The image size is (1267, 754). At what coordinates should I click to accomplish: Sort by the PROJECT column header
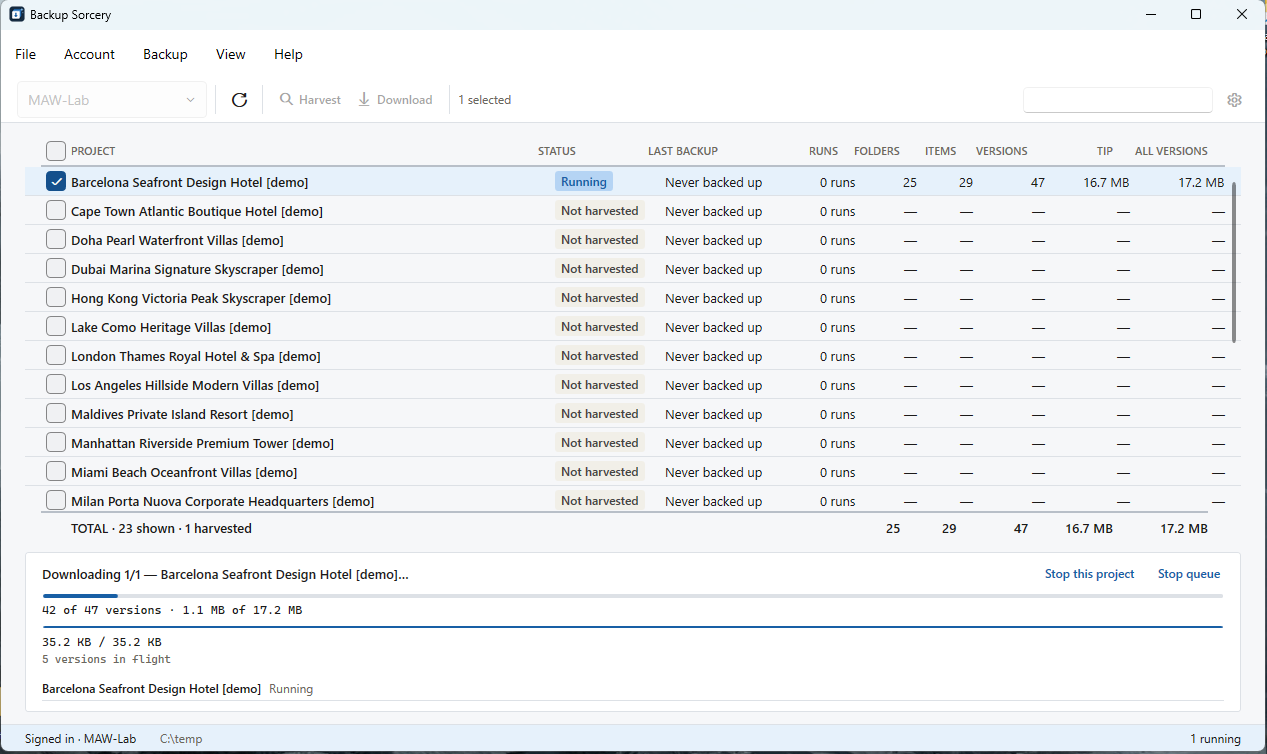[x=93, y=151]
